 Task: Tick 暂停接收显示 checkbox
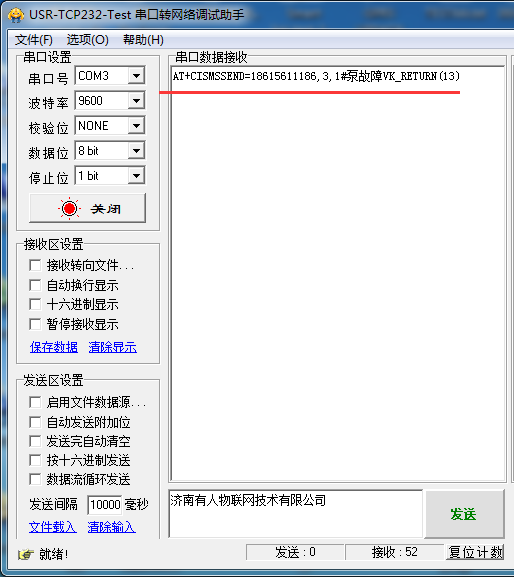35,324
